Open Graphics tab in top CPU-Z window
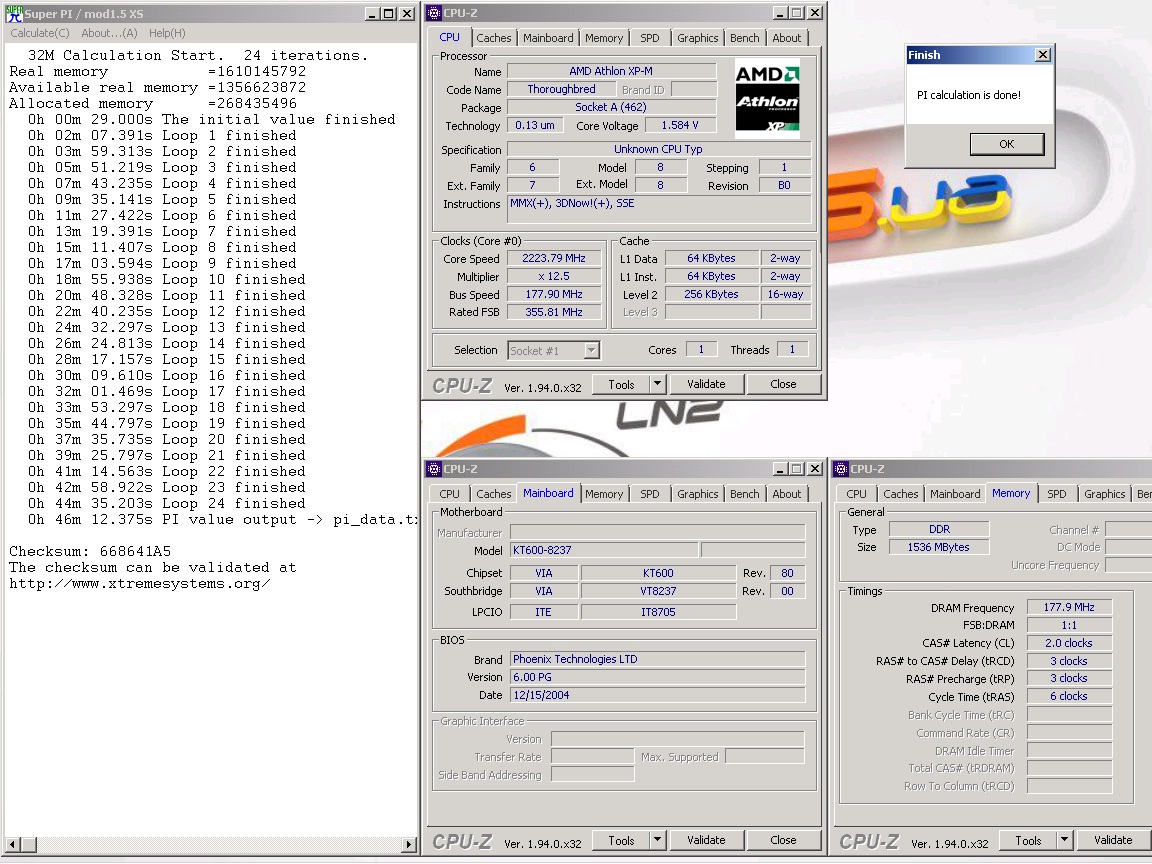This screenshot has width=1152, height=864. pyautogui.click(x=697, y=38)
